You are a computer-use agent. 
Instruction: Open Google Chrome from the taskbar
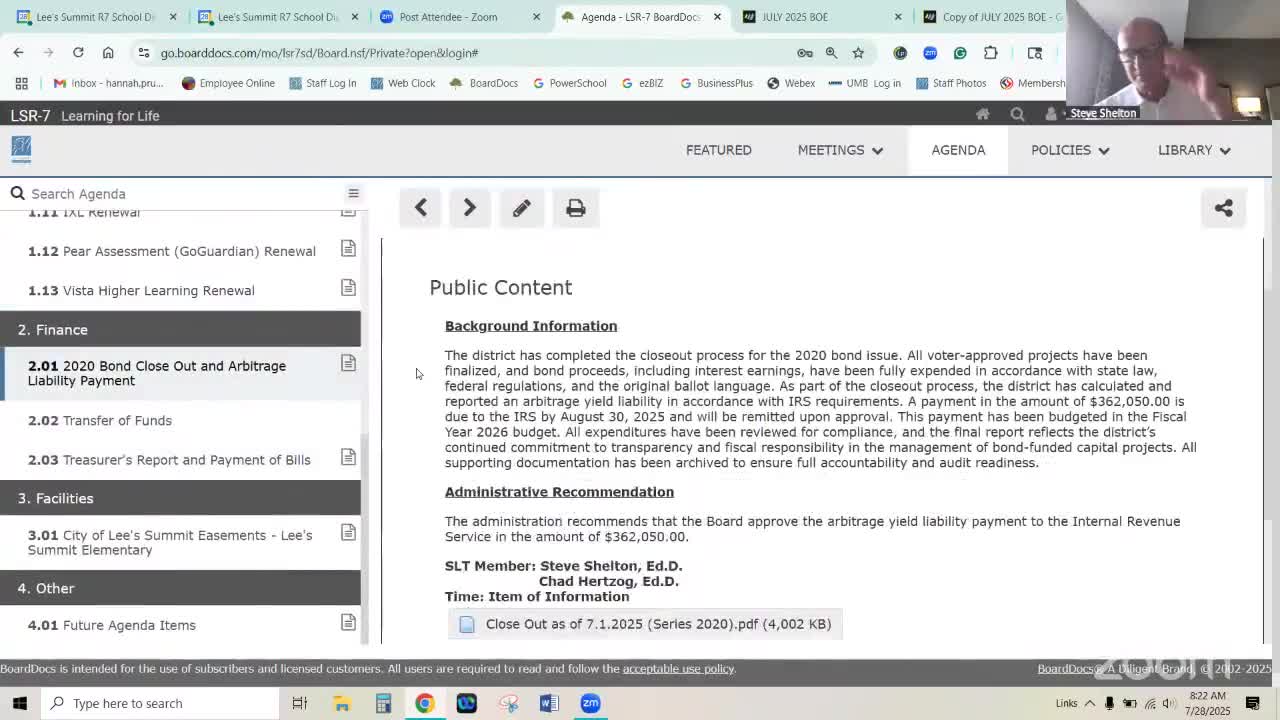425,703
